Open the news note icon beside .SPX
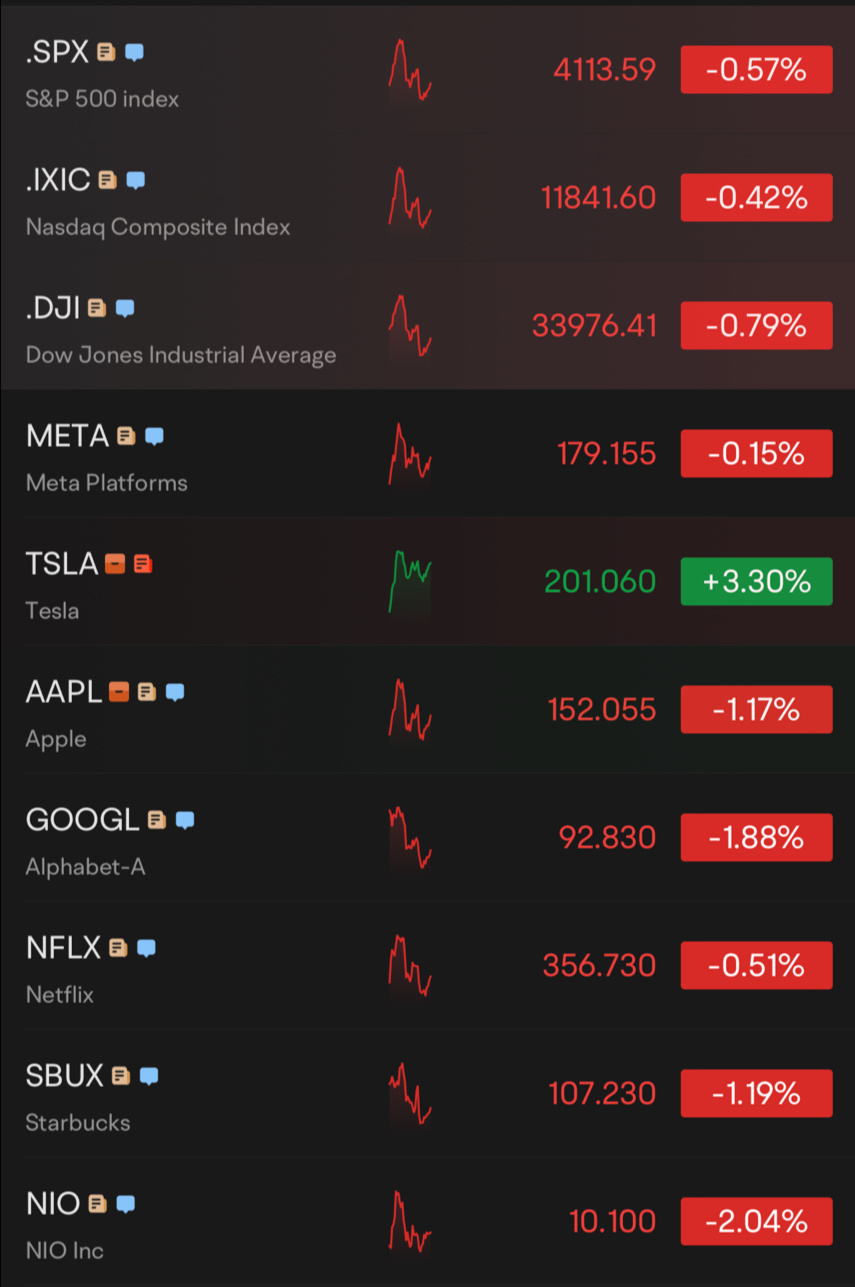This screenshot has width=855, height=1287. [x=106, y=52]
